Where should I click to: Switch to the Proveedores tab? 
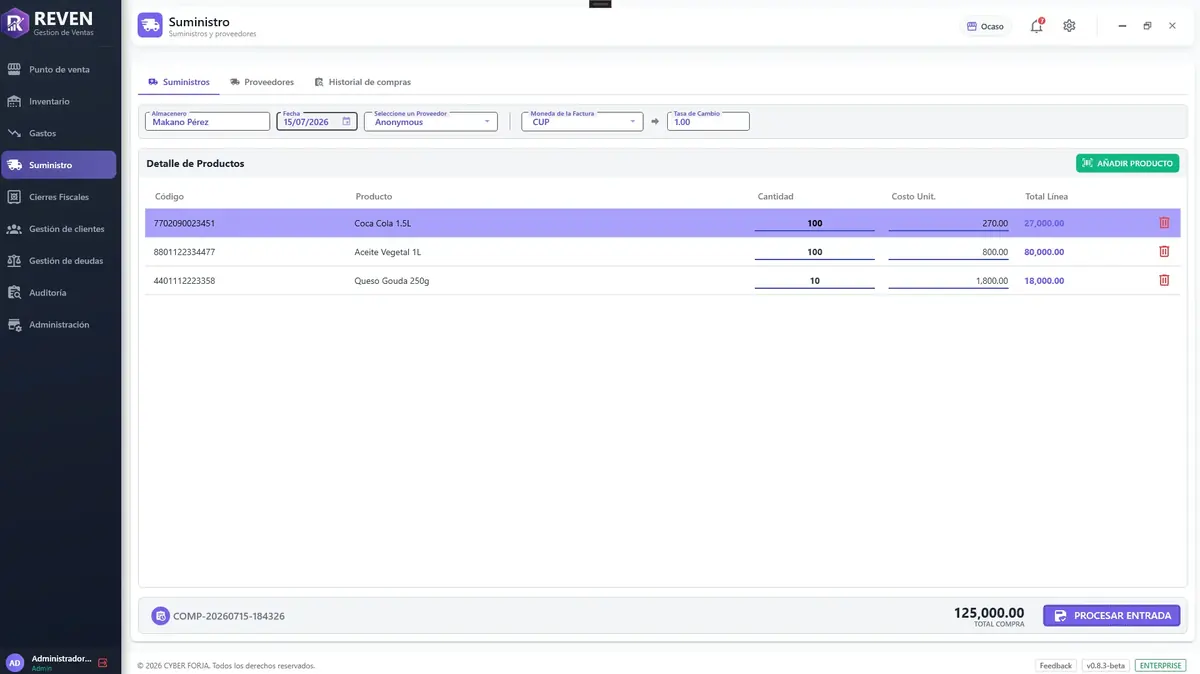(x=262, y=82)
